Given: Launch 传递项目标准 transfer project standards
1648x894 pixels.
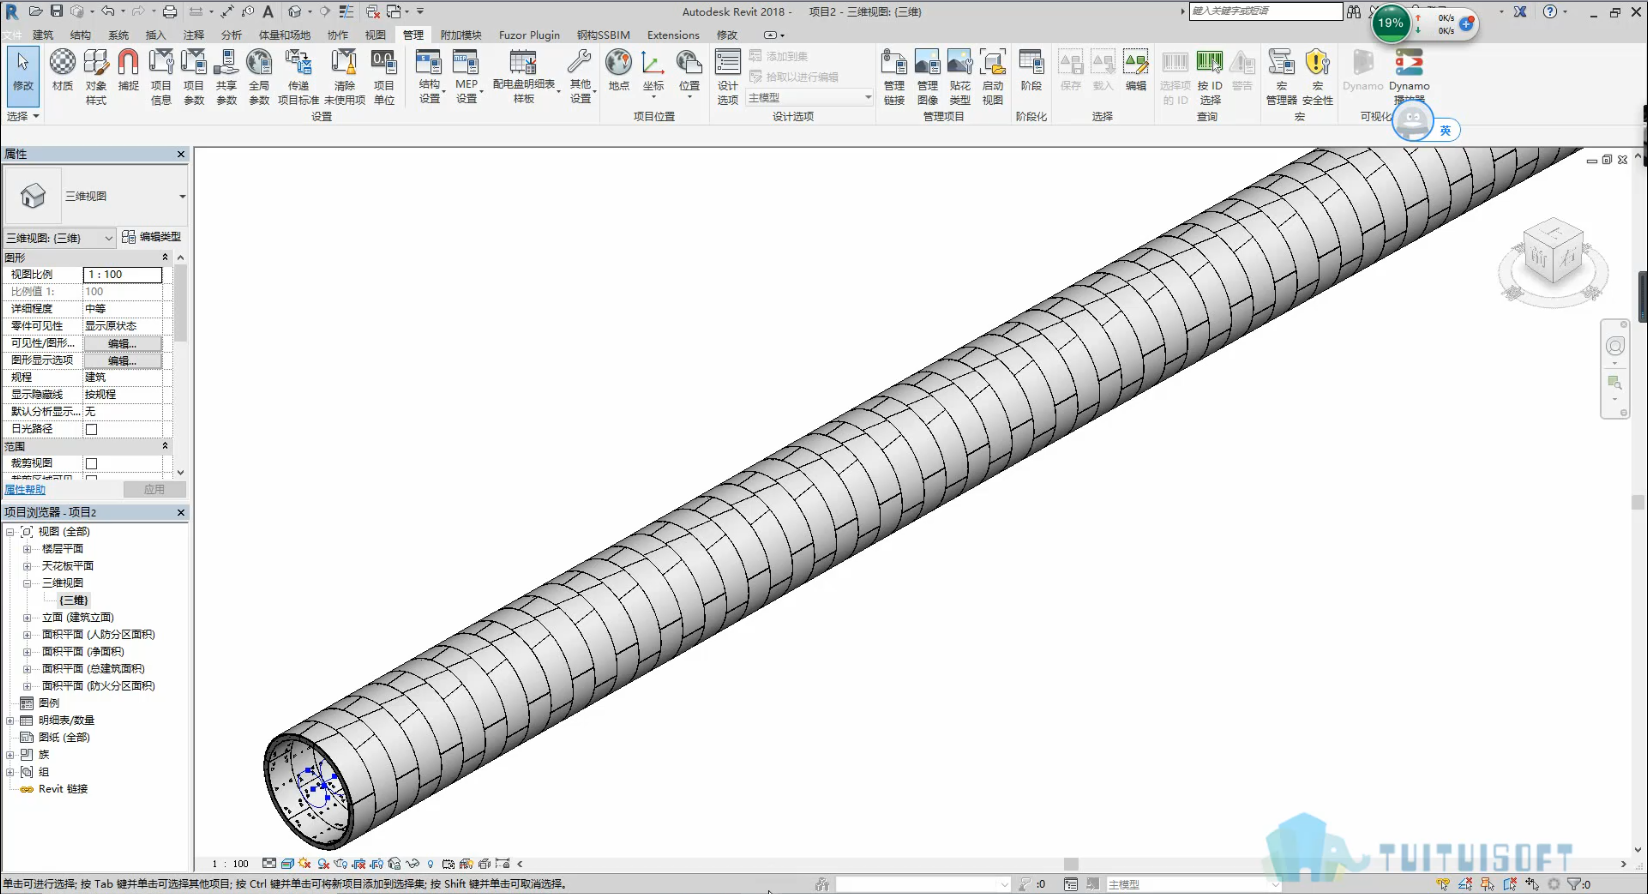Looking at the screenshot, I should [298, 77].
